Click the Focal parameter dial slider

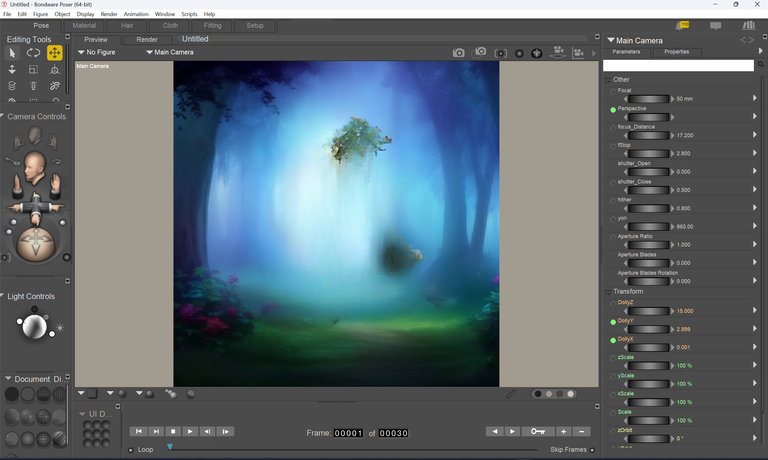click(x=648, y=99)
